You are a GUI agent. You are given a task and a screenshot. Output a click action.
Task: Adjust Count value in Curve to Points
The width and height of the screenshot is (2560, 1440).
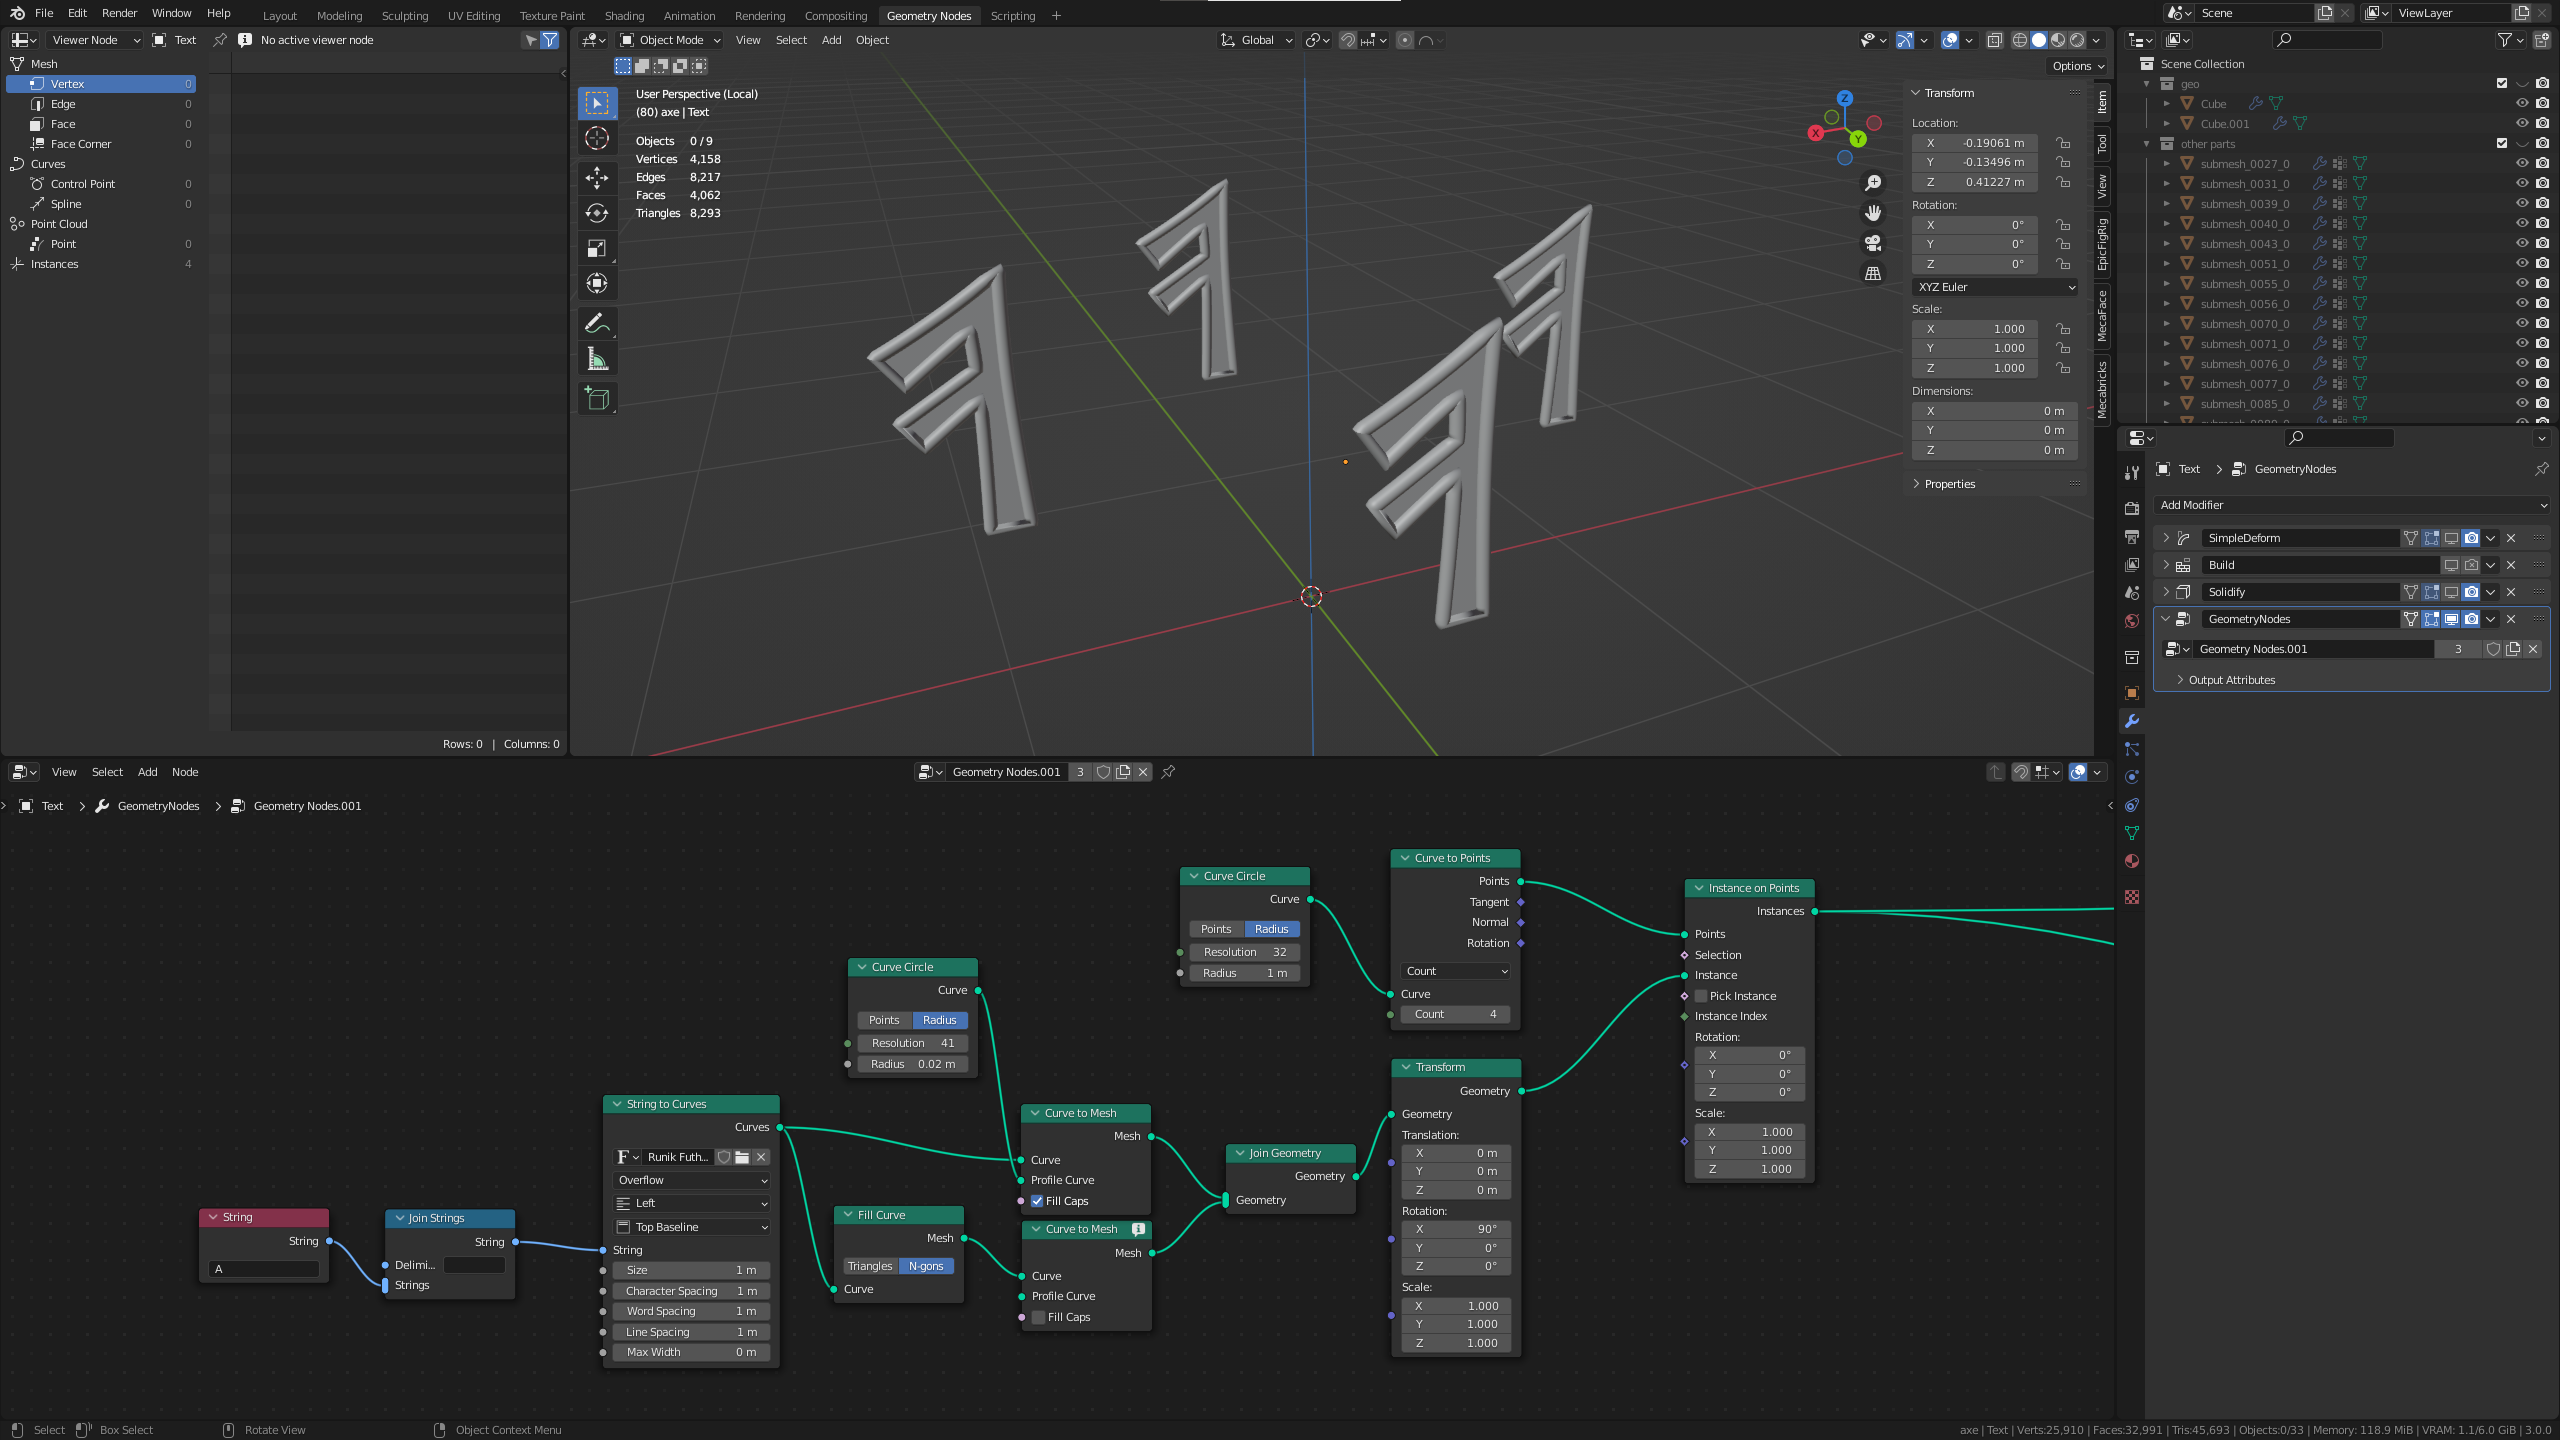pos(1456,1014)
